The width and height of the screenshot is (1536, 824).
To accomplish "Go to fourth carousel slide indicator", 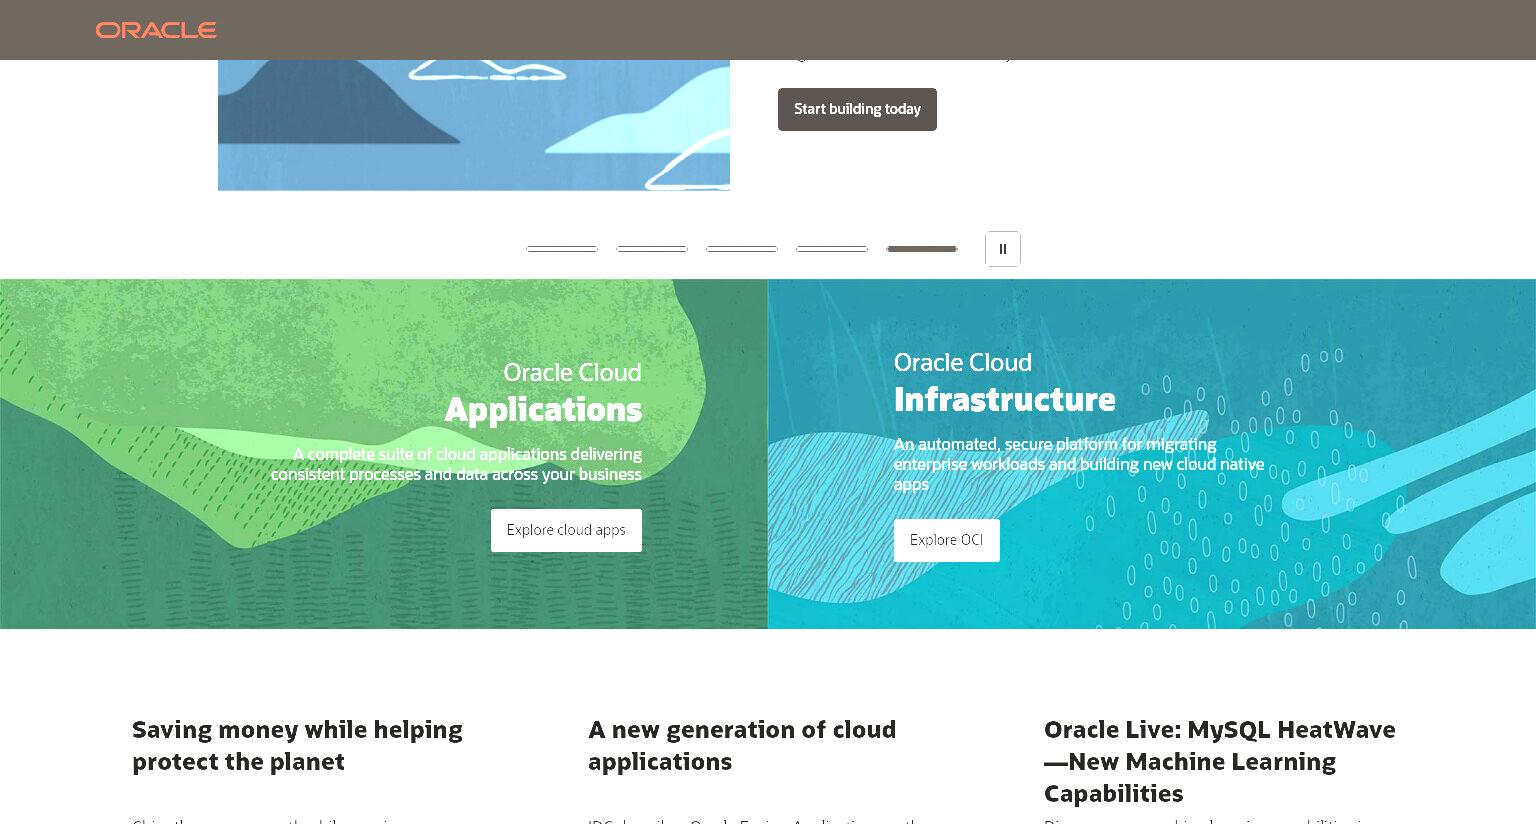I will click(x=832, y=249).
